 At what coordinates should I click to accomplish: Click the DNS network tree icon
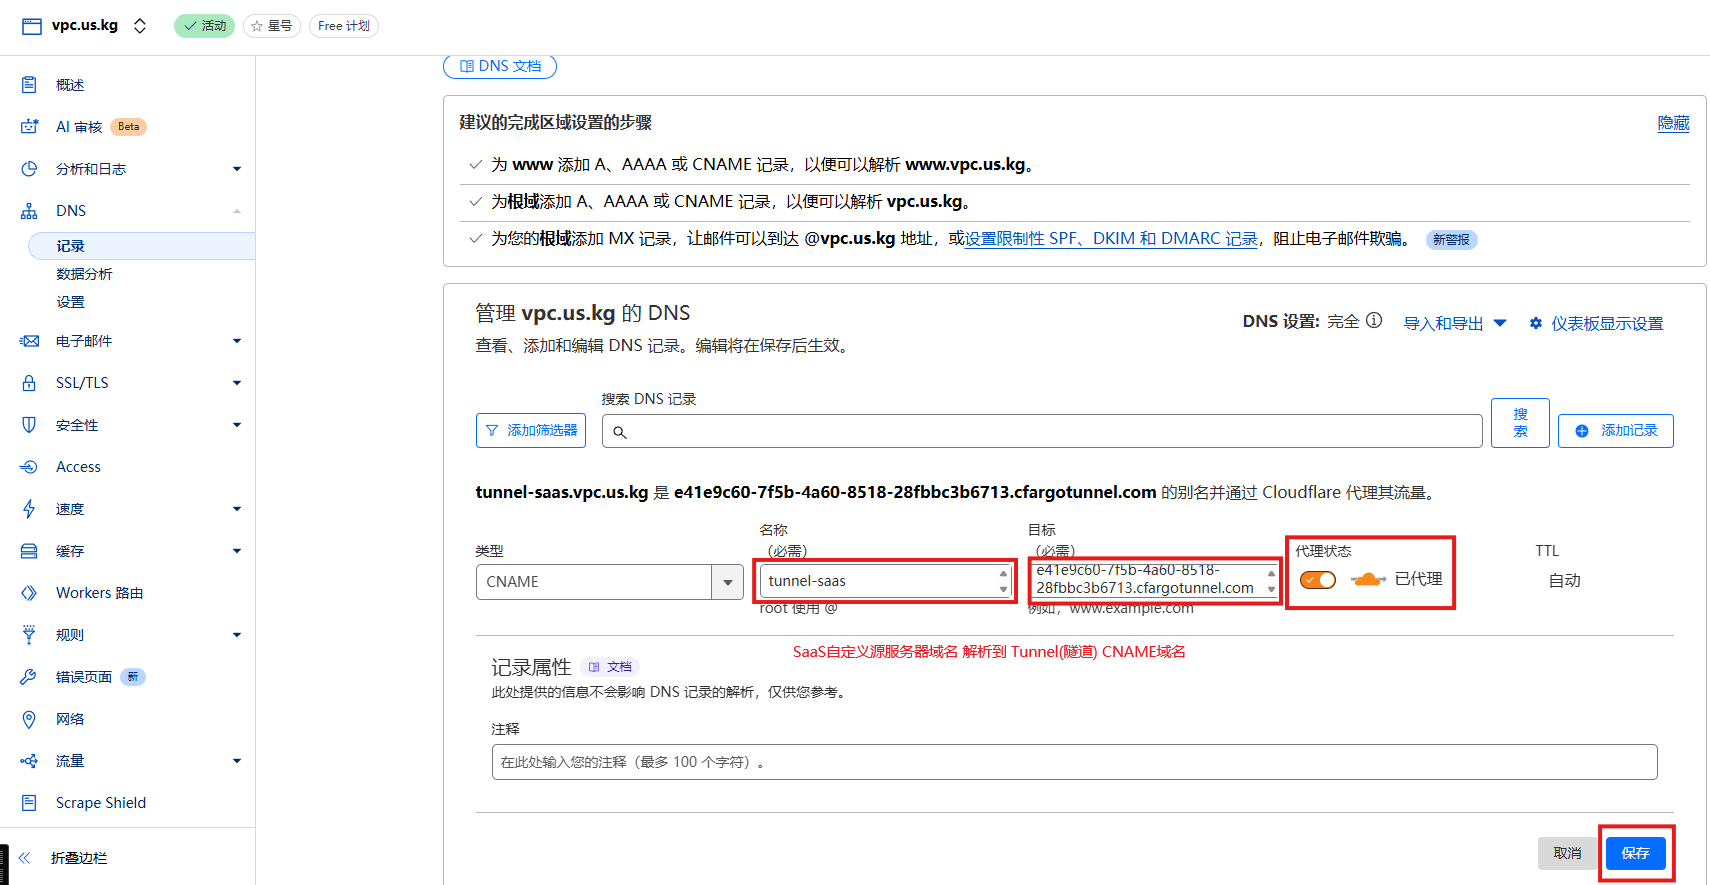pyautogui.click(x=29, y=211)
